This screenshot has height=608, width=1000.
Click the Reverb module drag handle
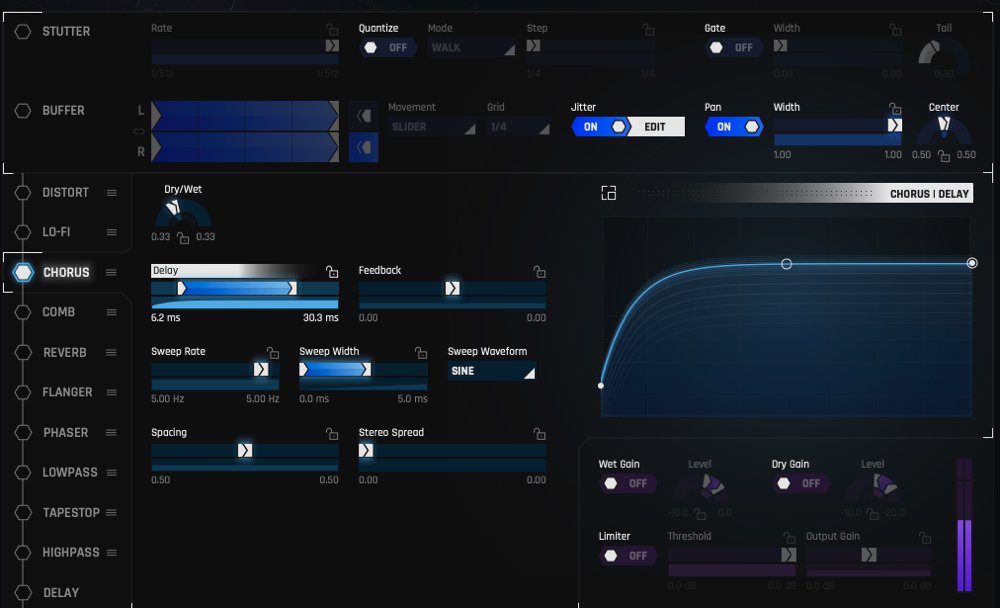(111, 353)
